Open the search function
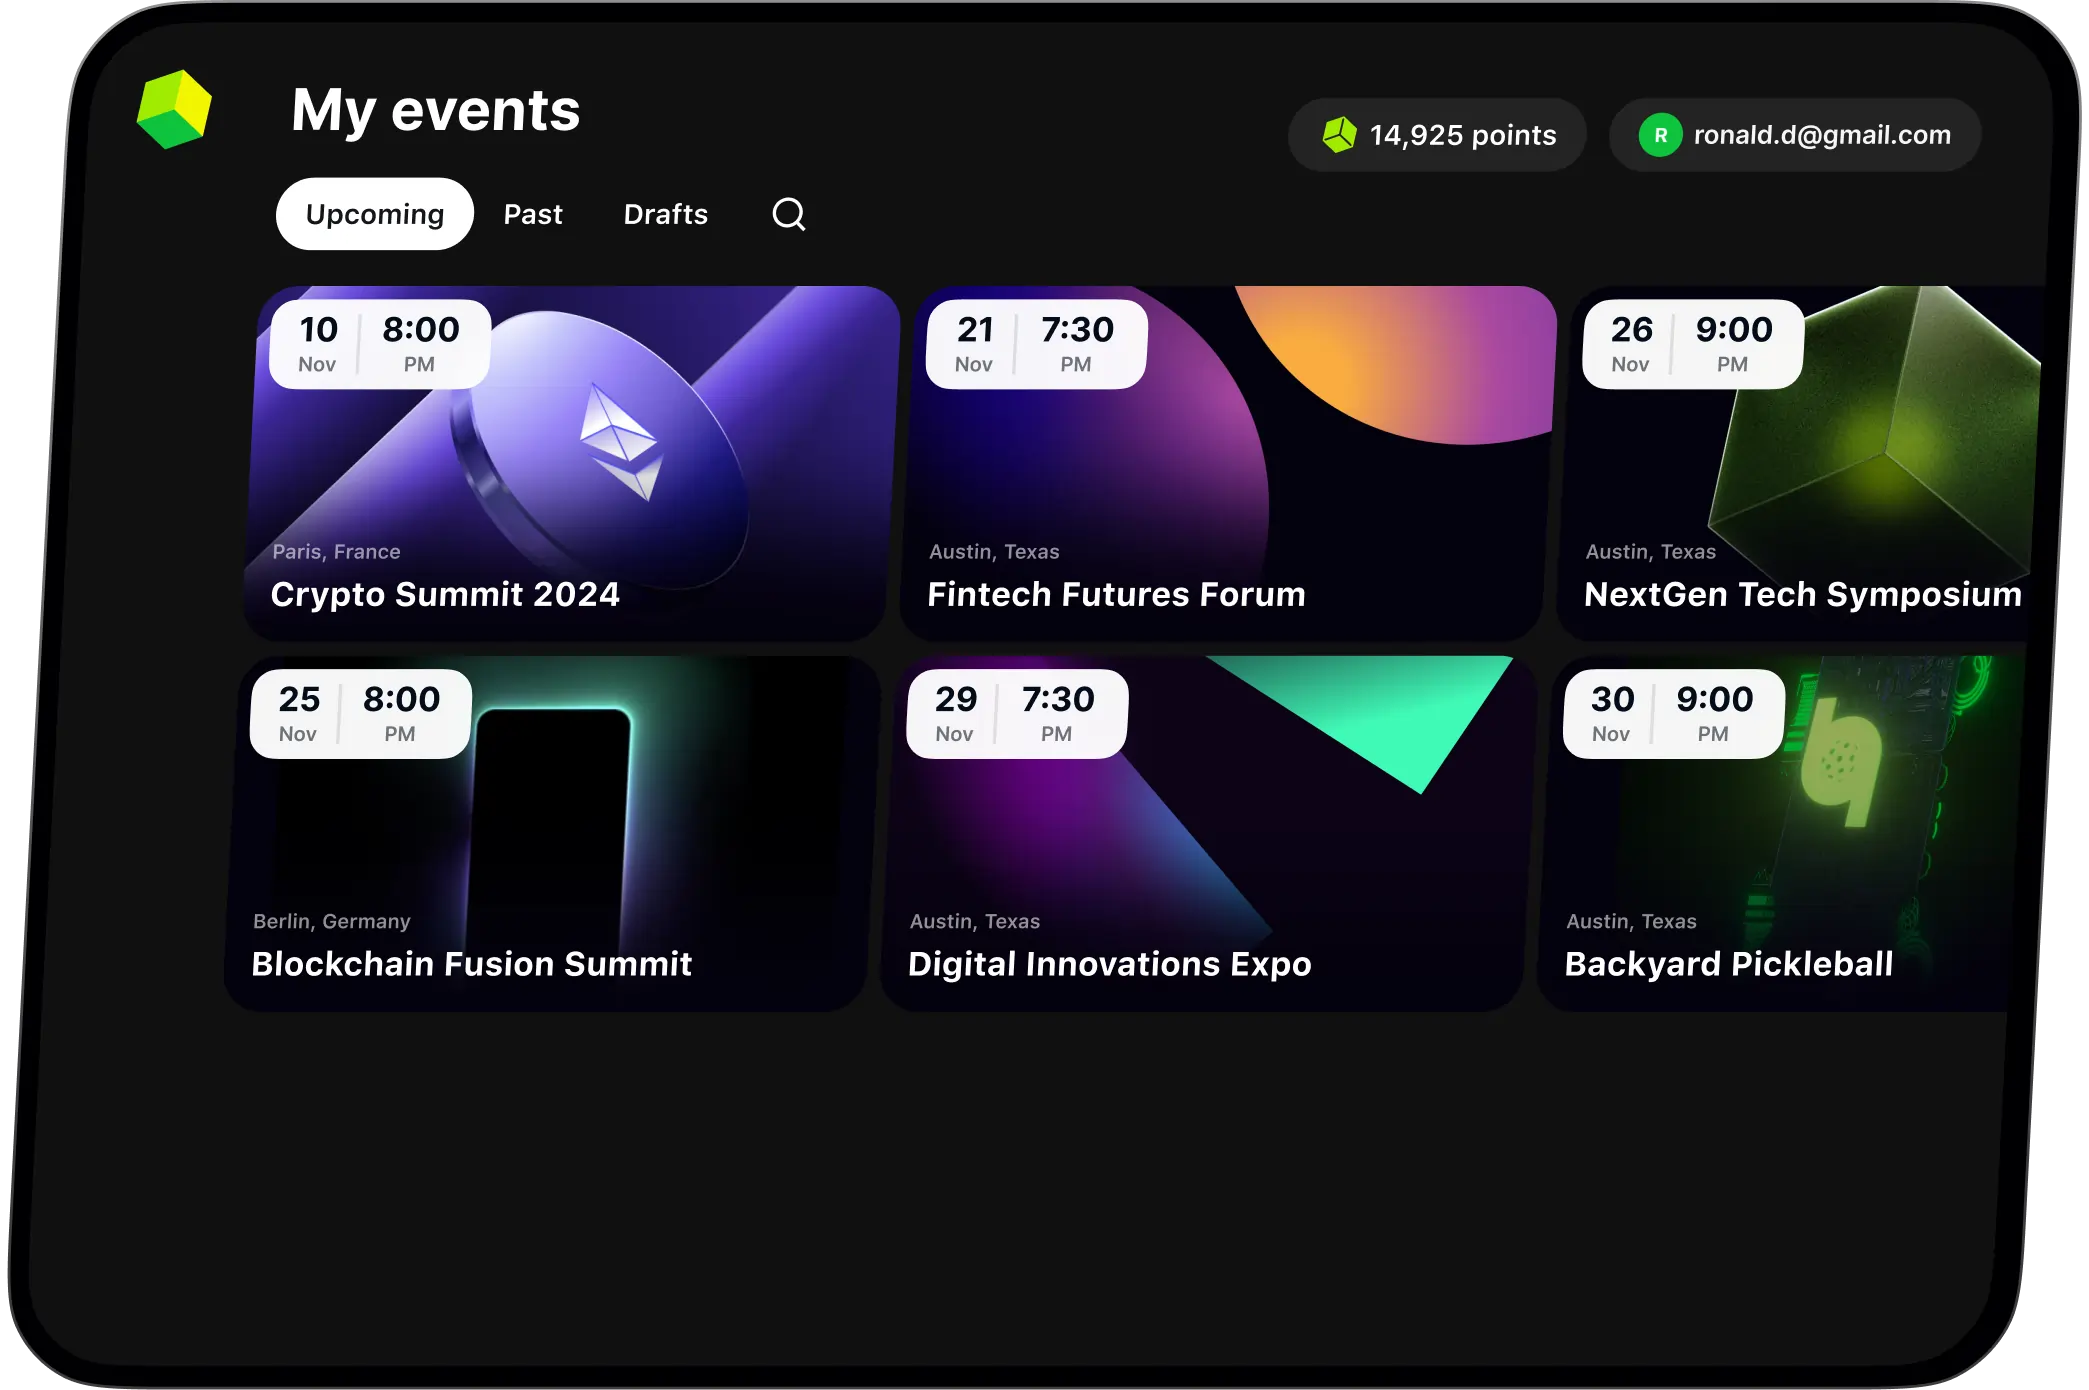The height and width of the screenshot is (1390, 2089). (789, 214)
